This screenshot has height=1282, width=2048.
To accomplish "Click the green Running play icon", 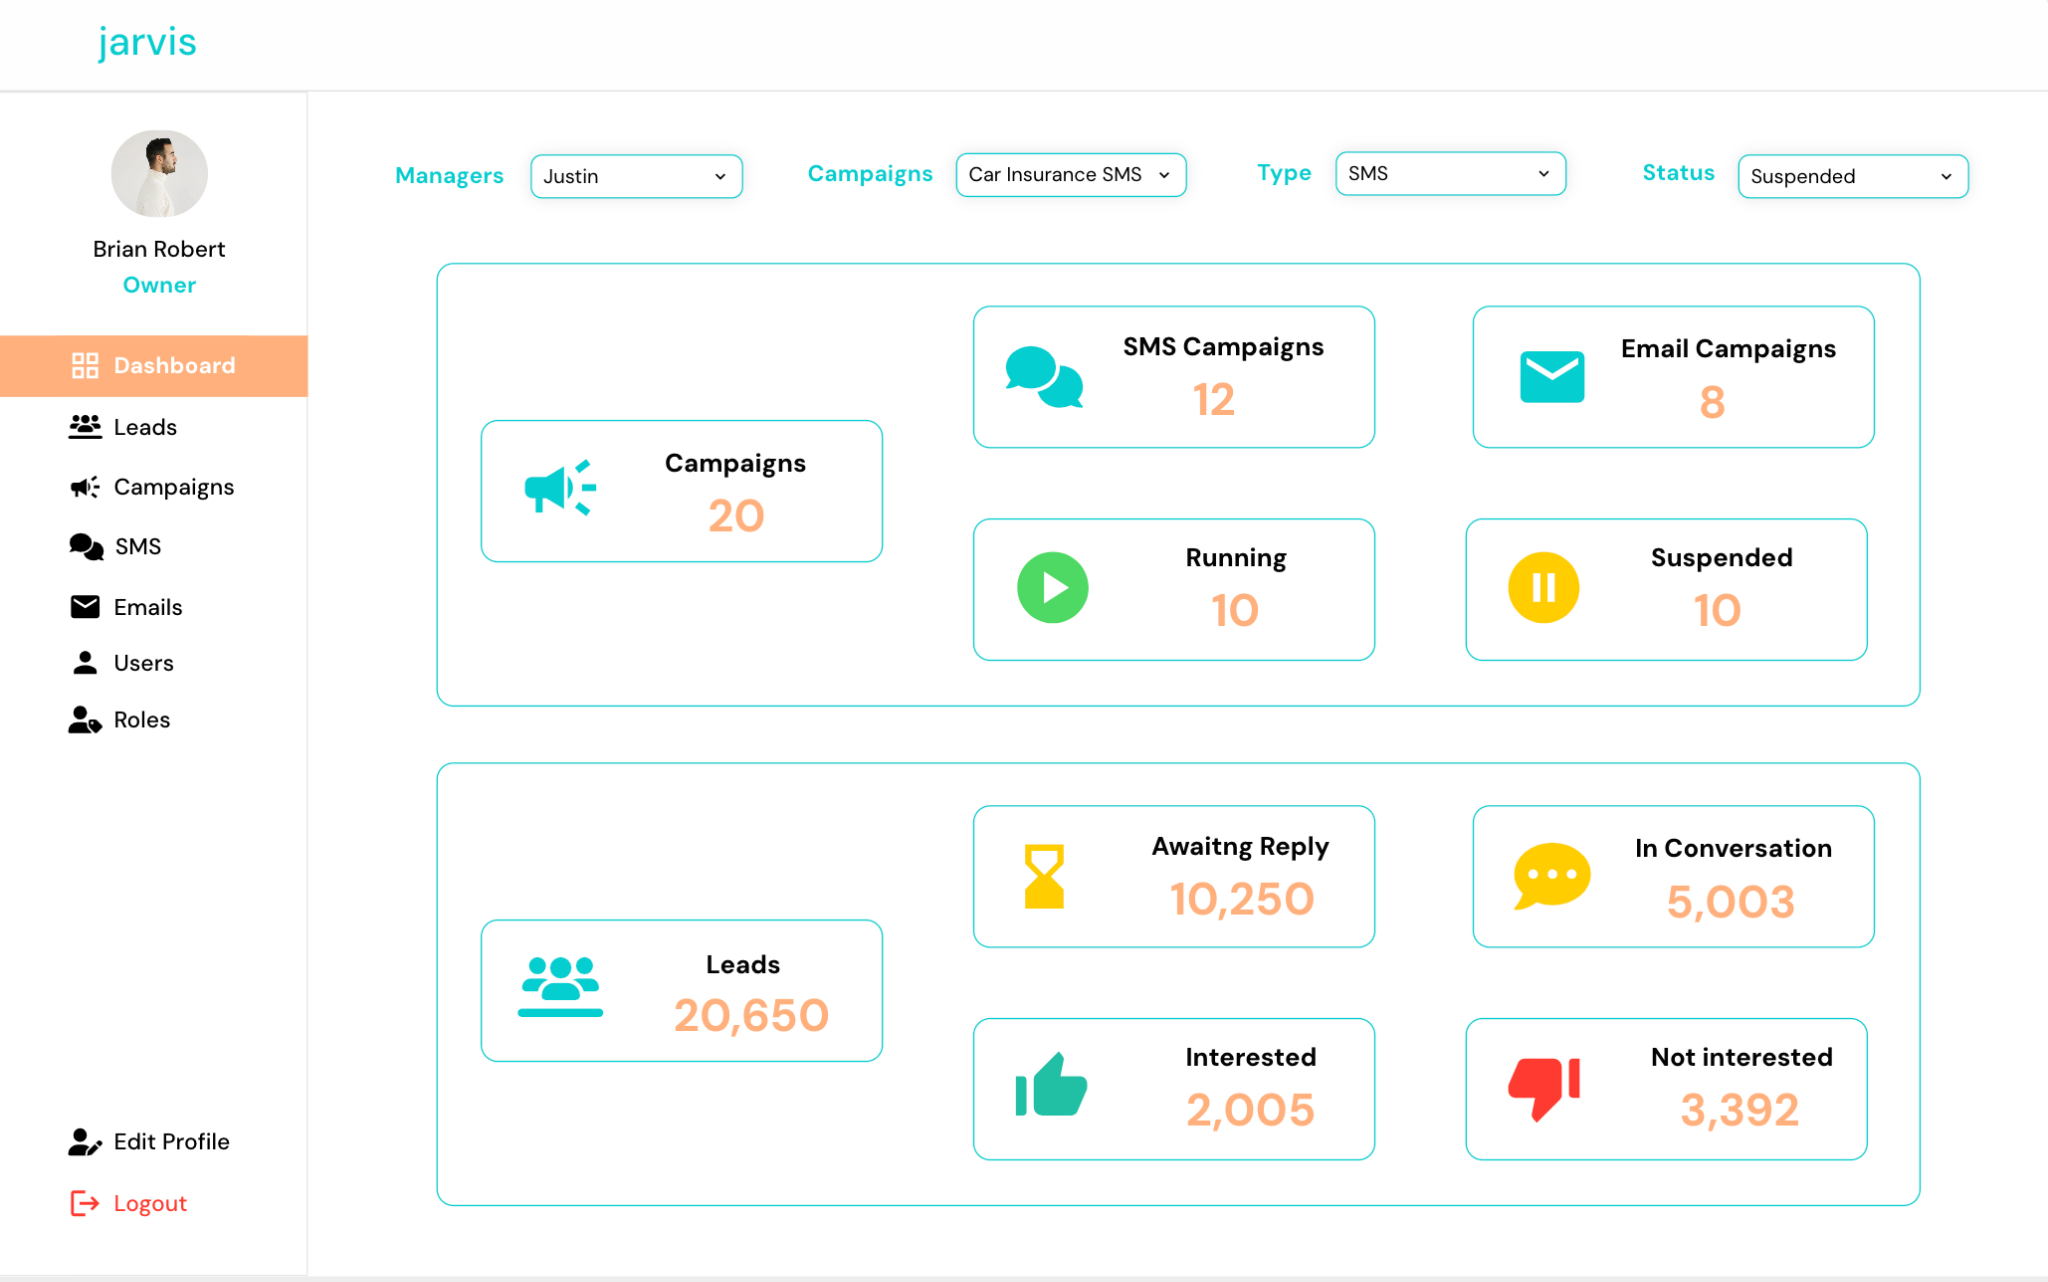I will pyautogui.click(x=1052, y=588).
